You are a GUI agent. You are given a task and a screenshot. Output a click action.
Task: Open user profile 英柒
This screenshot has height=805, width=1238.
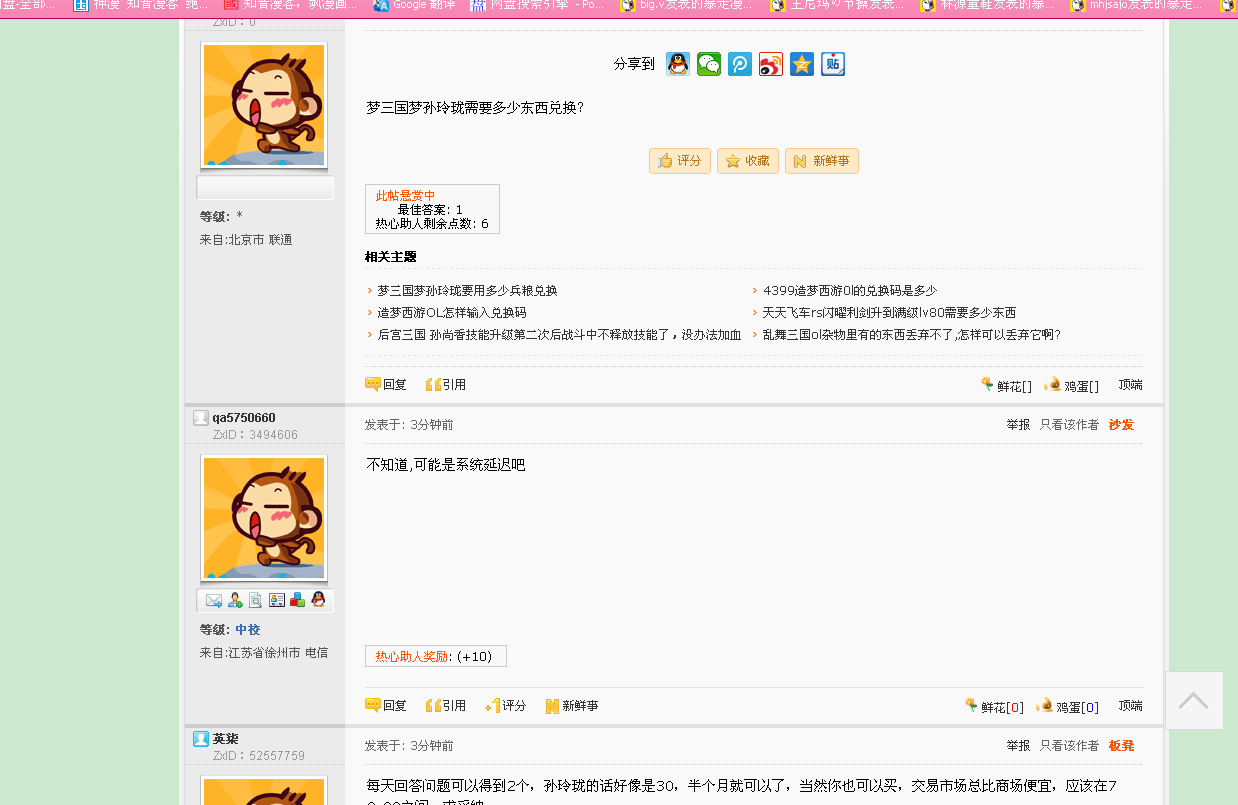(x=225, y=739)
